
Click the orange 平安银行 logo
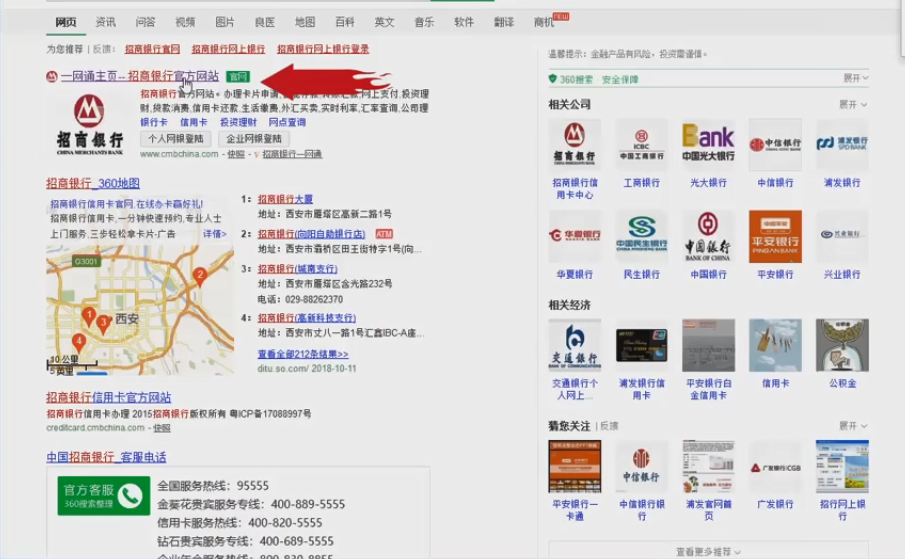[775, 236]
